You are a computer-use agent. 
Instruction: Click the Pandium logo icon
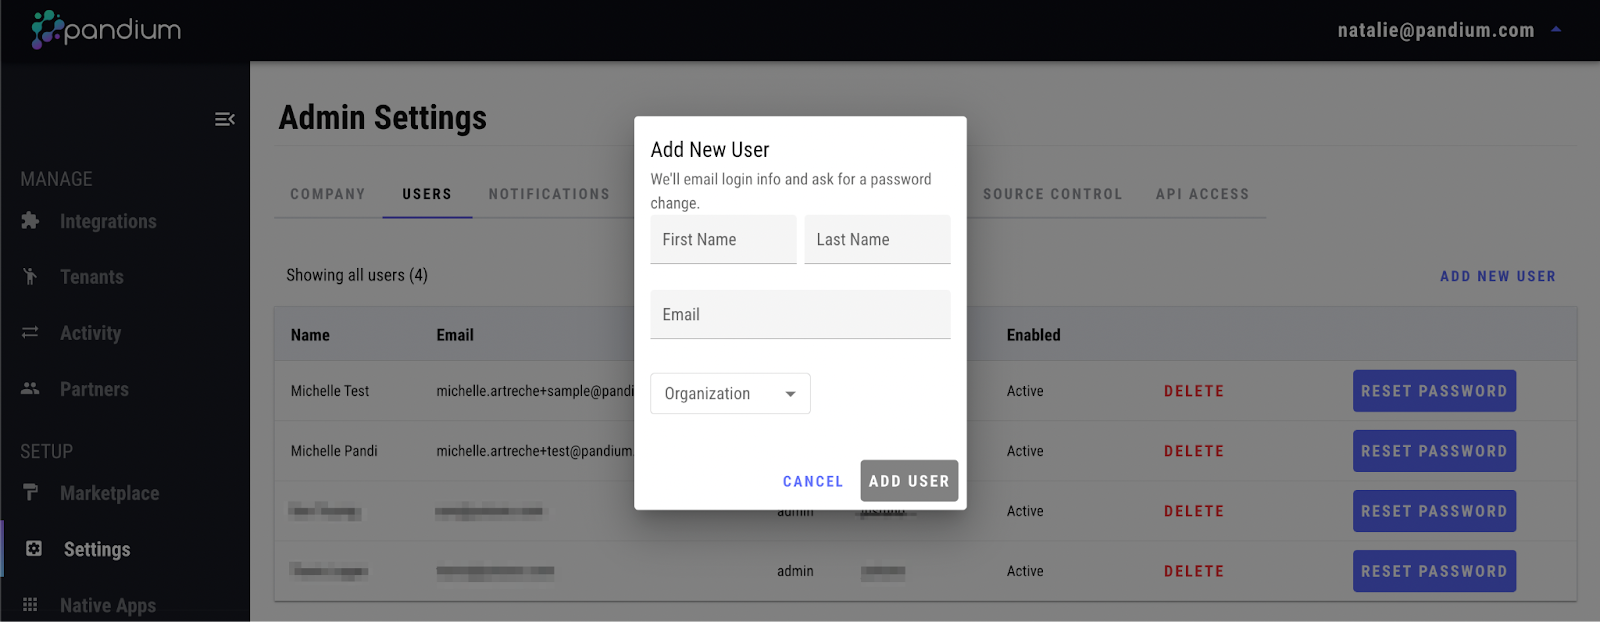pos(46,30)
